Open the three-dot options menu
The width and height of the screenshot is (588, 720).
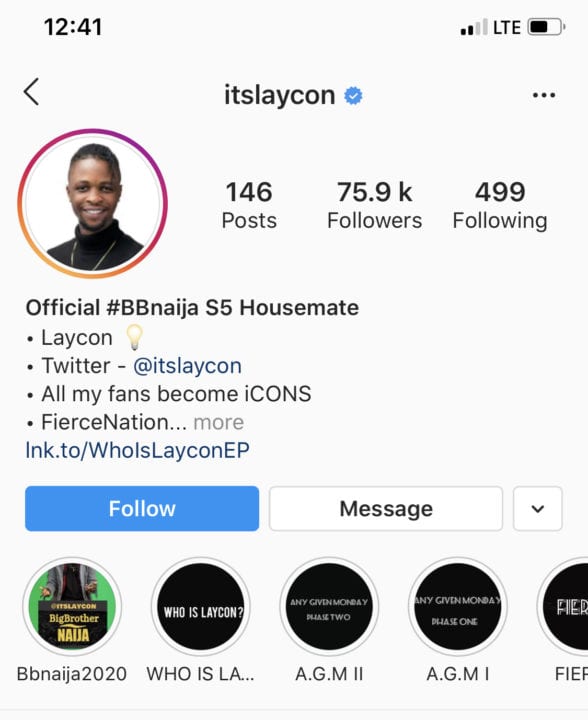click(x=544, y=95)
